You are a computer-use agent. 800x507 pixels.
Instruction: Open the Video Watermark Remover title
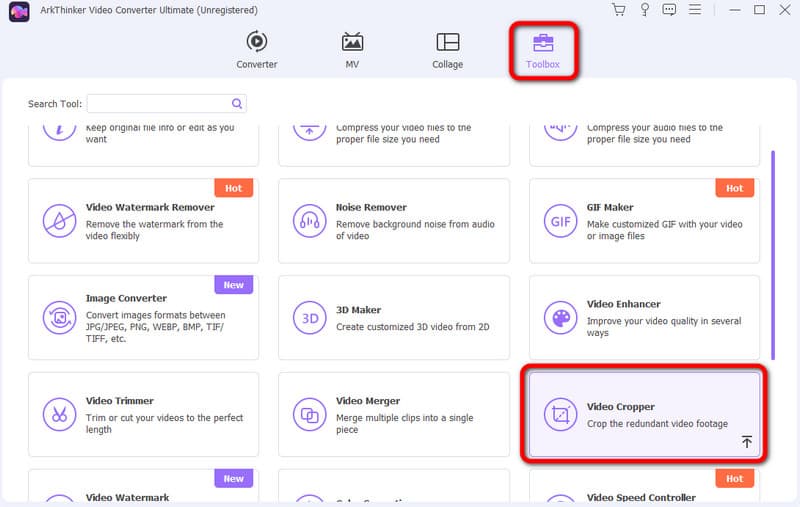click(150, 208)
